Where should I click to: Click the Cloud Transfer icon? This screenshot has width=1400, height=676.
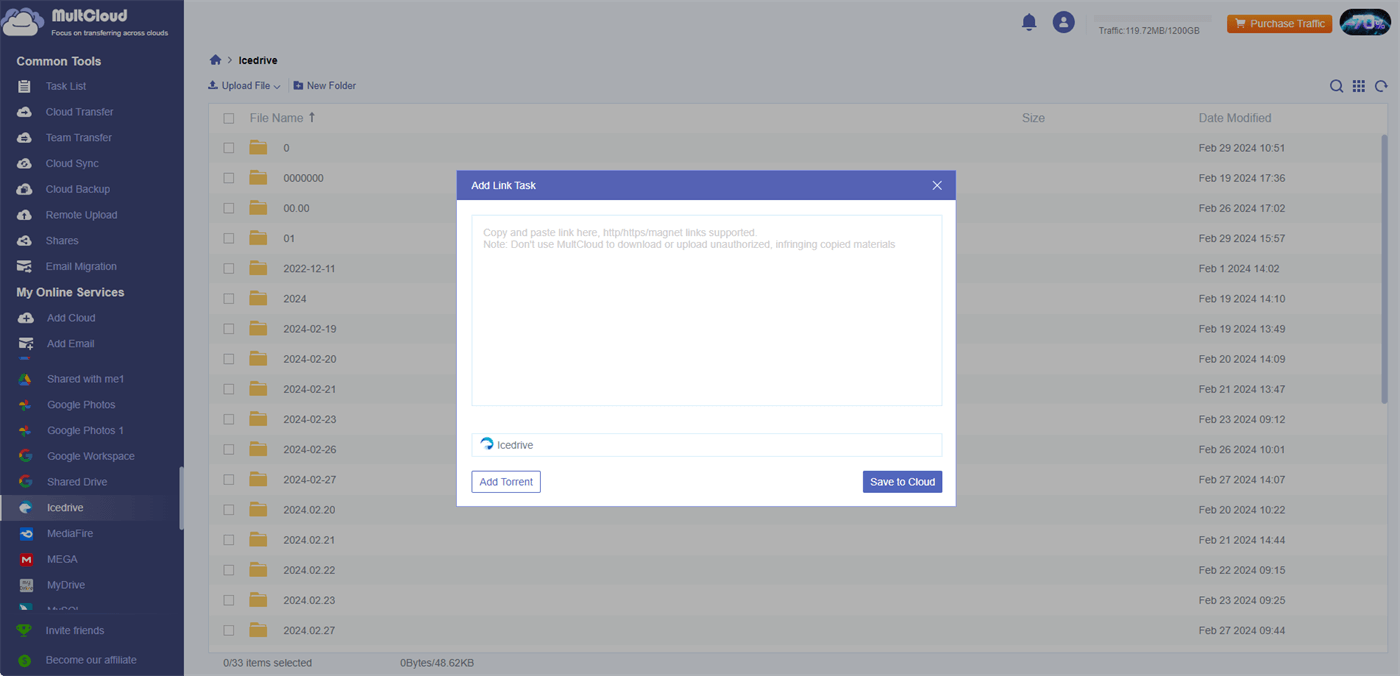click(25, 112)
